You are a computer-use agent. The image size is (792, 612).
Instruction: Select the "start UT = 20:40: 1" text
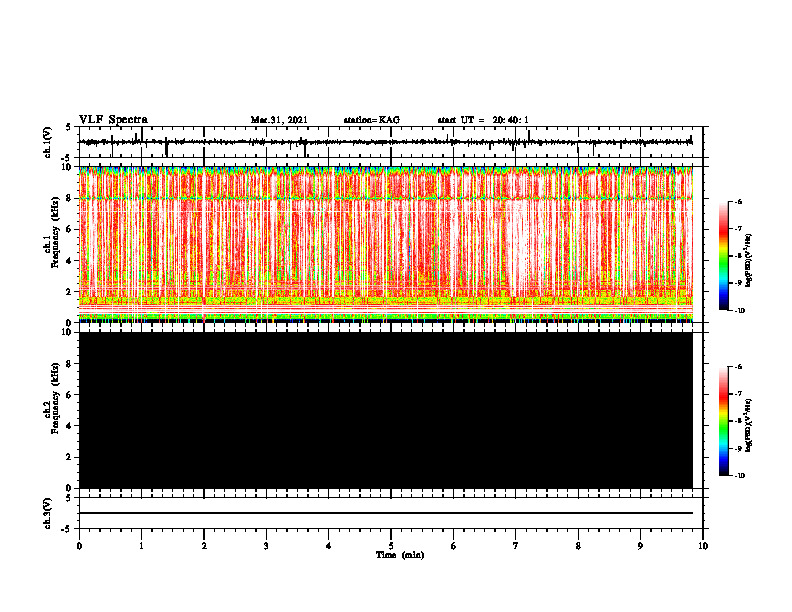pos(483,120)
